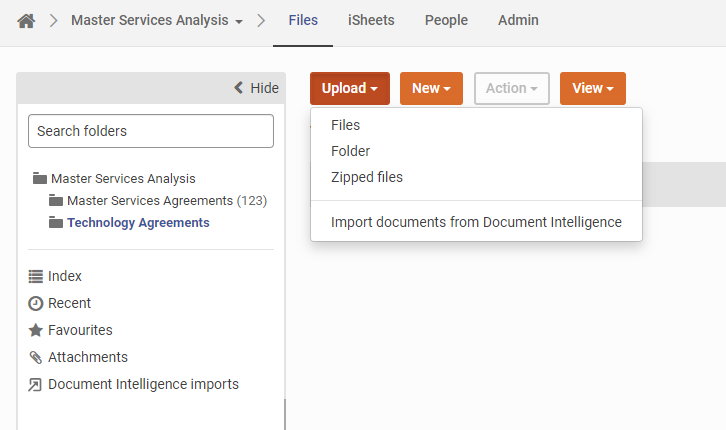The height and width of the screenshot is (430, 726).
Task: Open the Upload dropdown button
Action: coord(349,88)
